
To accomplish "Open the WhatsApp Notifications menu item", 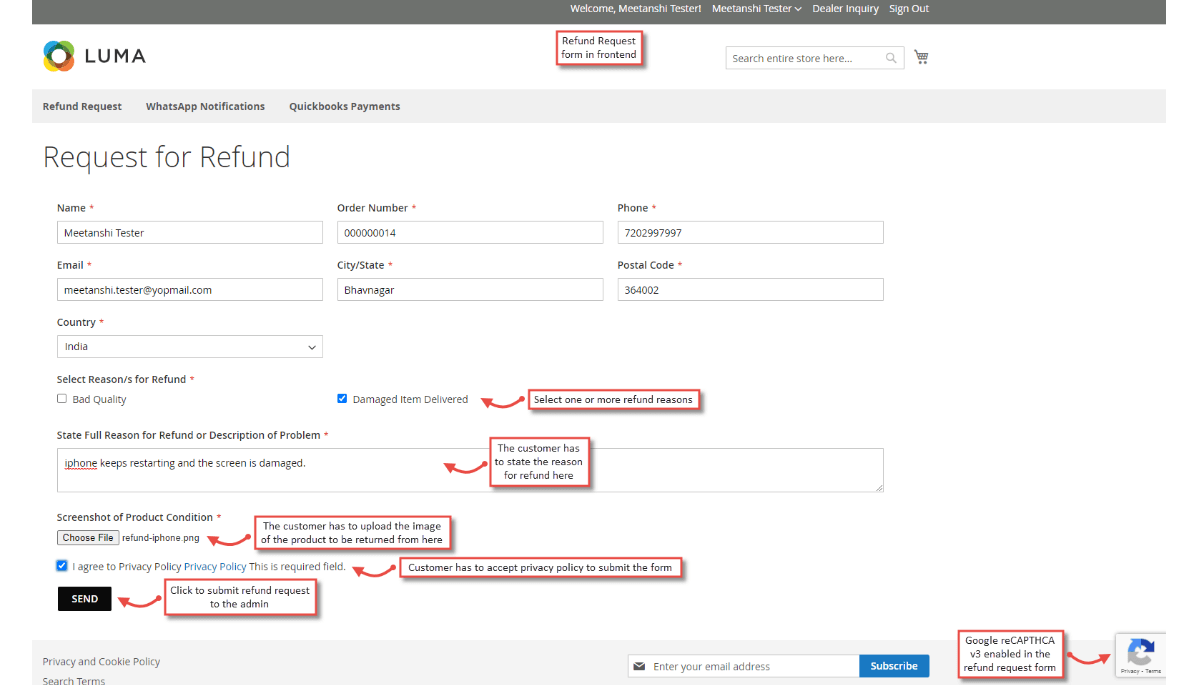I will (x=205, y=106).
